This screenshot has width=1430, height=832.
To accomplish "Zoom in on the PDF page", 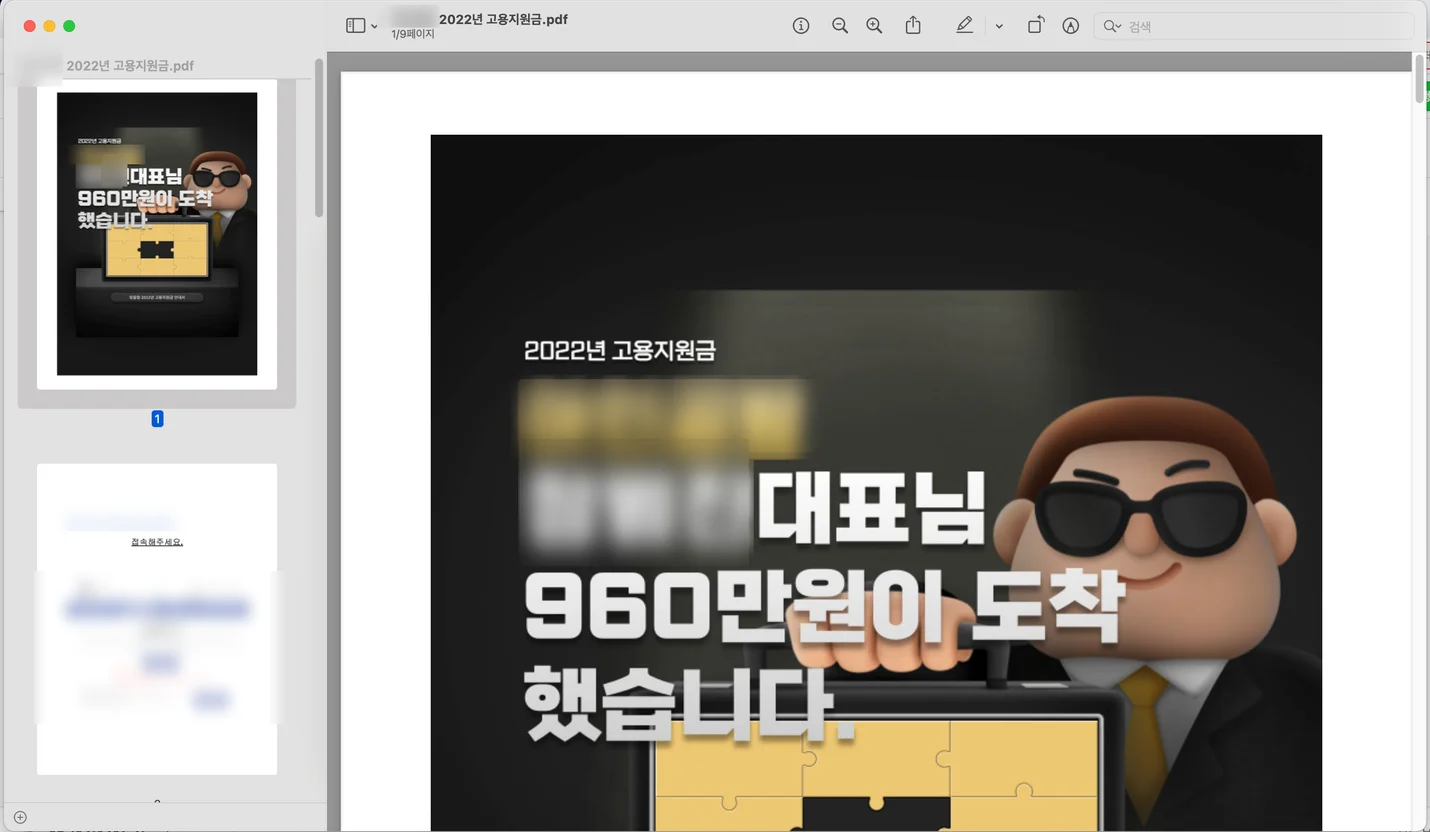I will click(874, 26).
